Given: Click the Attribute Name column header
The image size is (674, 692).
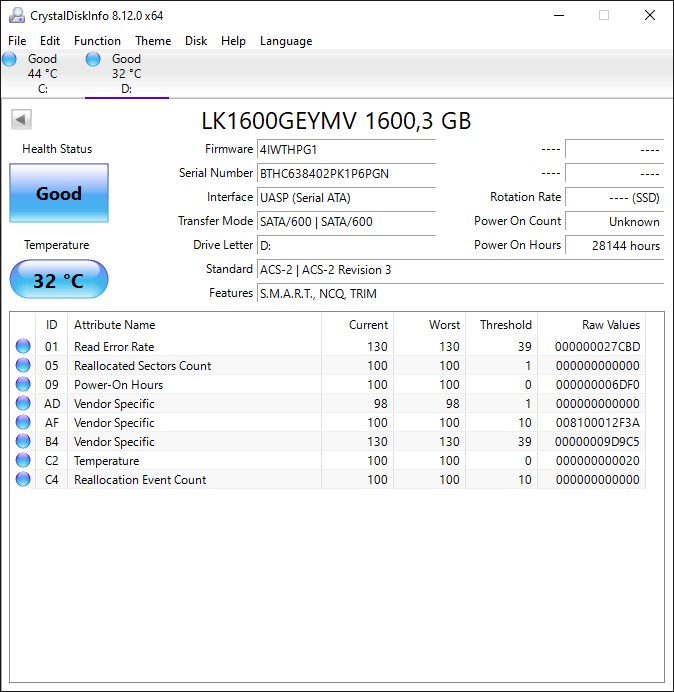Looking at the screenshot, I should 194,325.
